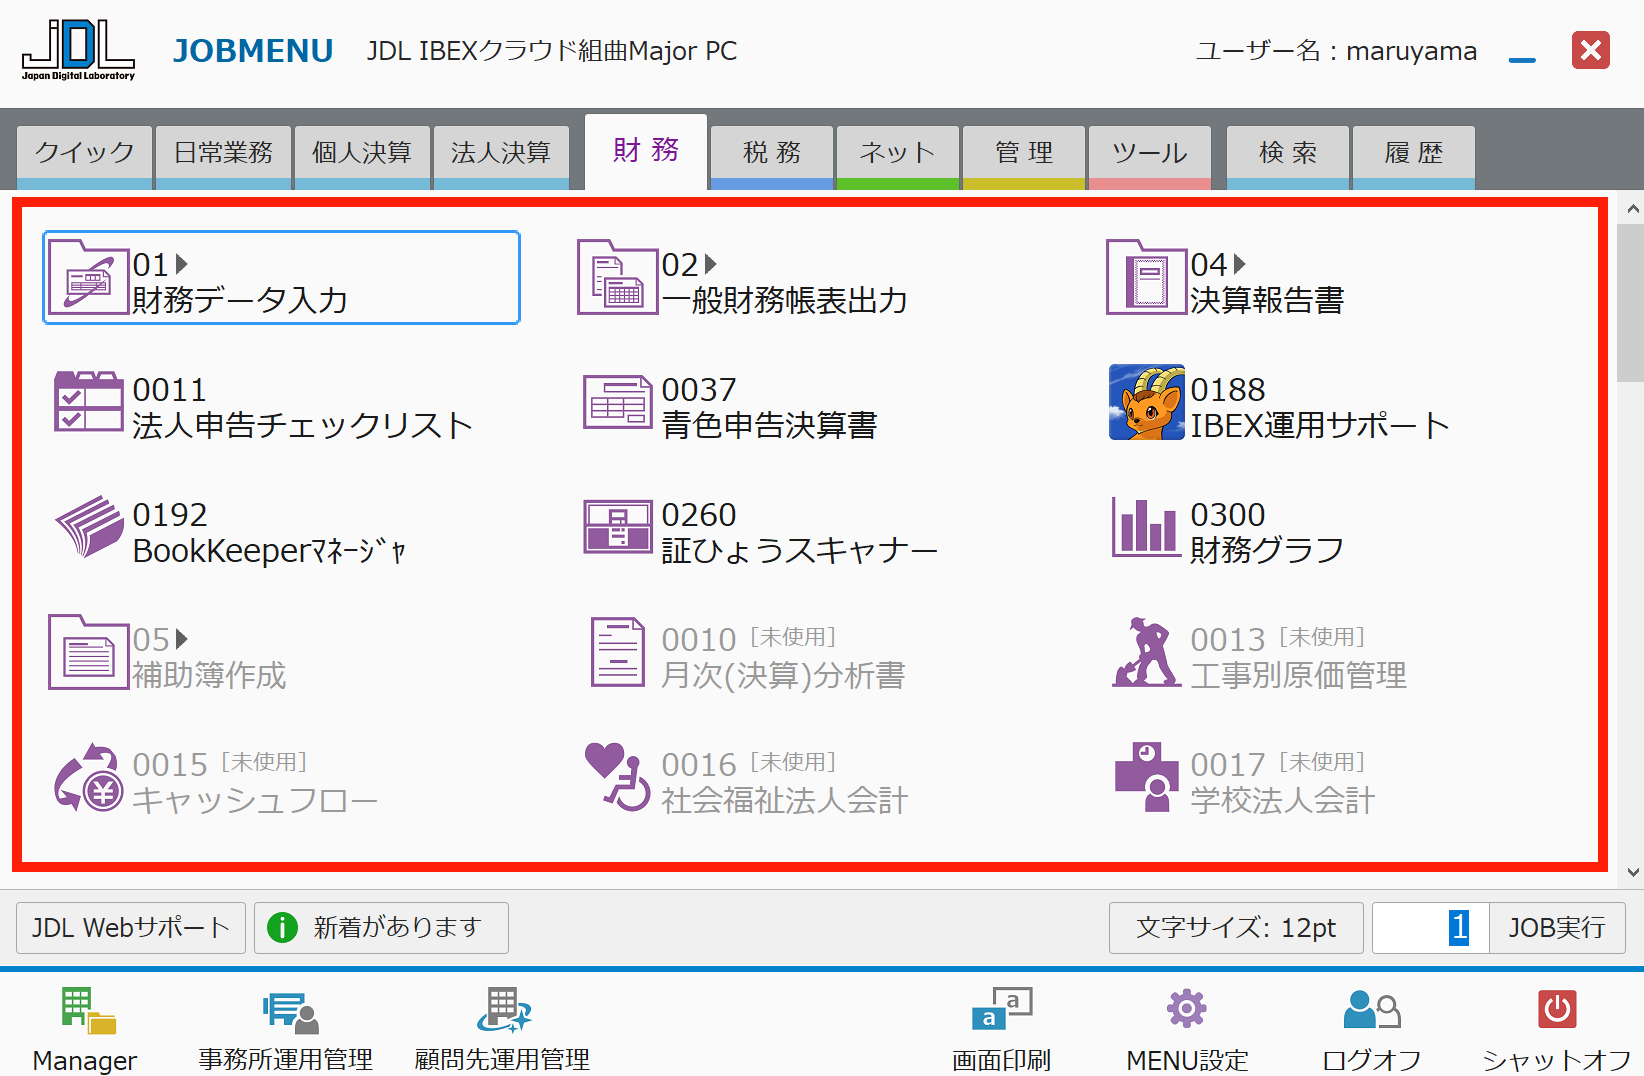Image resolution: width=1644 pixels, height=1076 pixels.
Task: Expand the 04 submenu arrow
Action: point(1240,264)
